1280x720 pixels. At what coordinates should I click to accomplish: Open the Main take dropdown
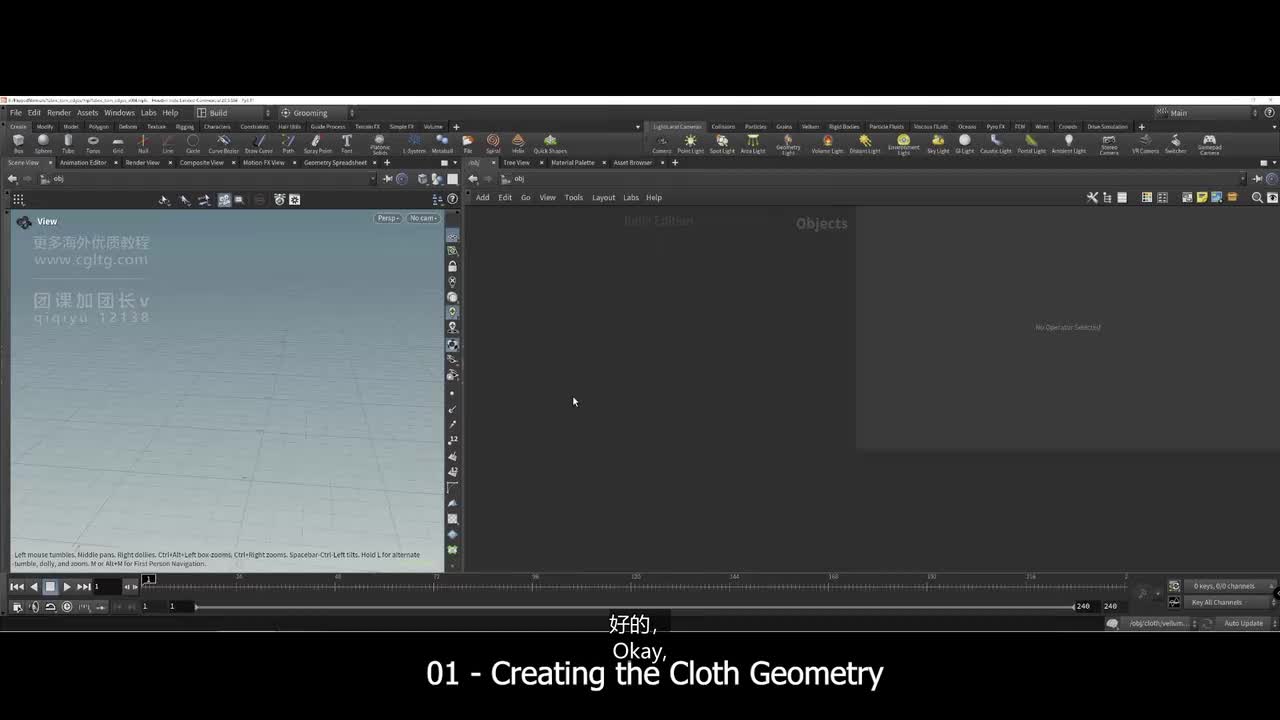1206,113
